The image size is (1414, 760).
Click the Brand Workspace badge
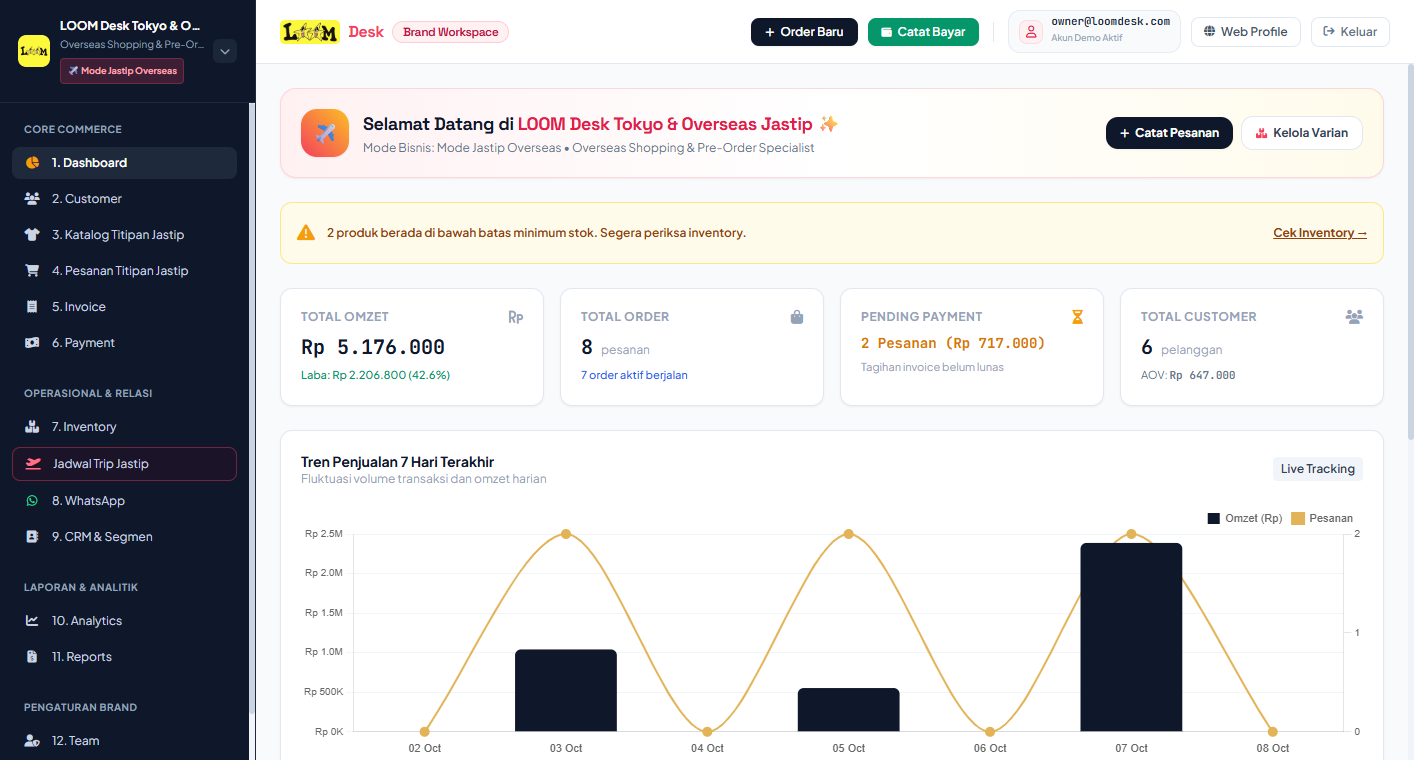(x=450, y=32)
